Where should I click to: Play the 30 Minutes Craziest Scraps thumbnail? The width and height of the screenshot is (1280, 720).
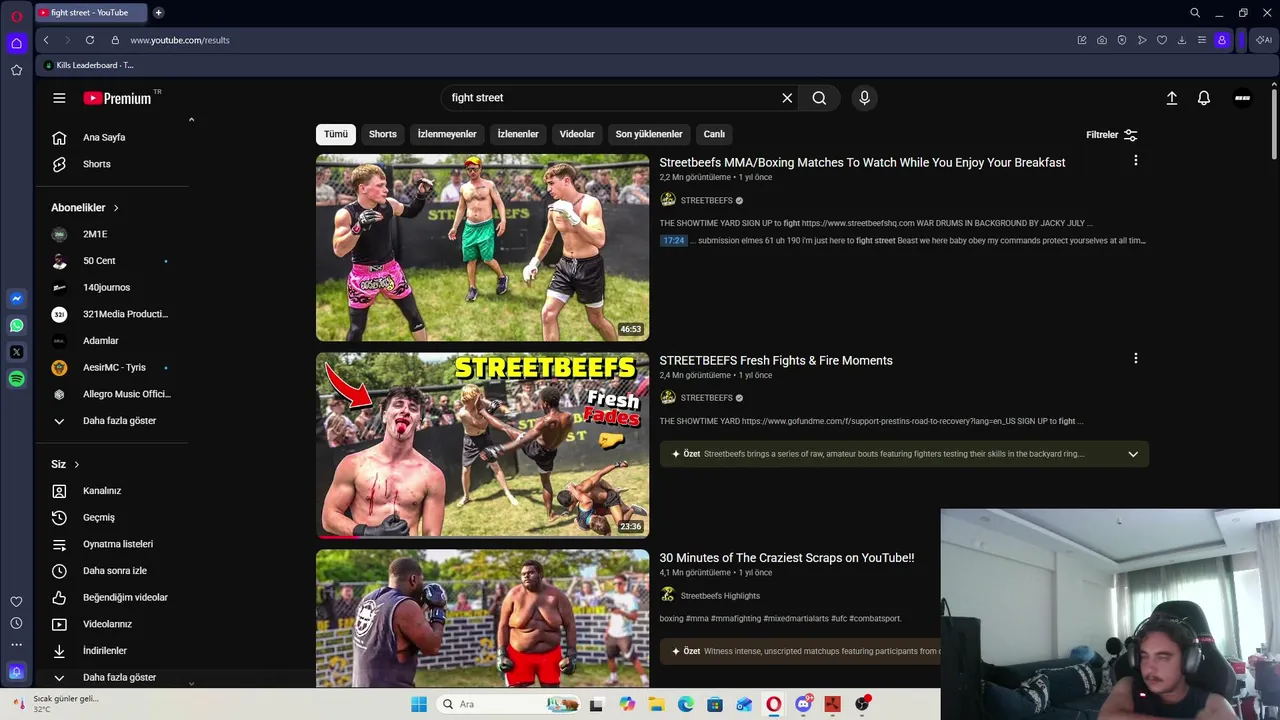[482, 618]
